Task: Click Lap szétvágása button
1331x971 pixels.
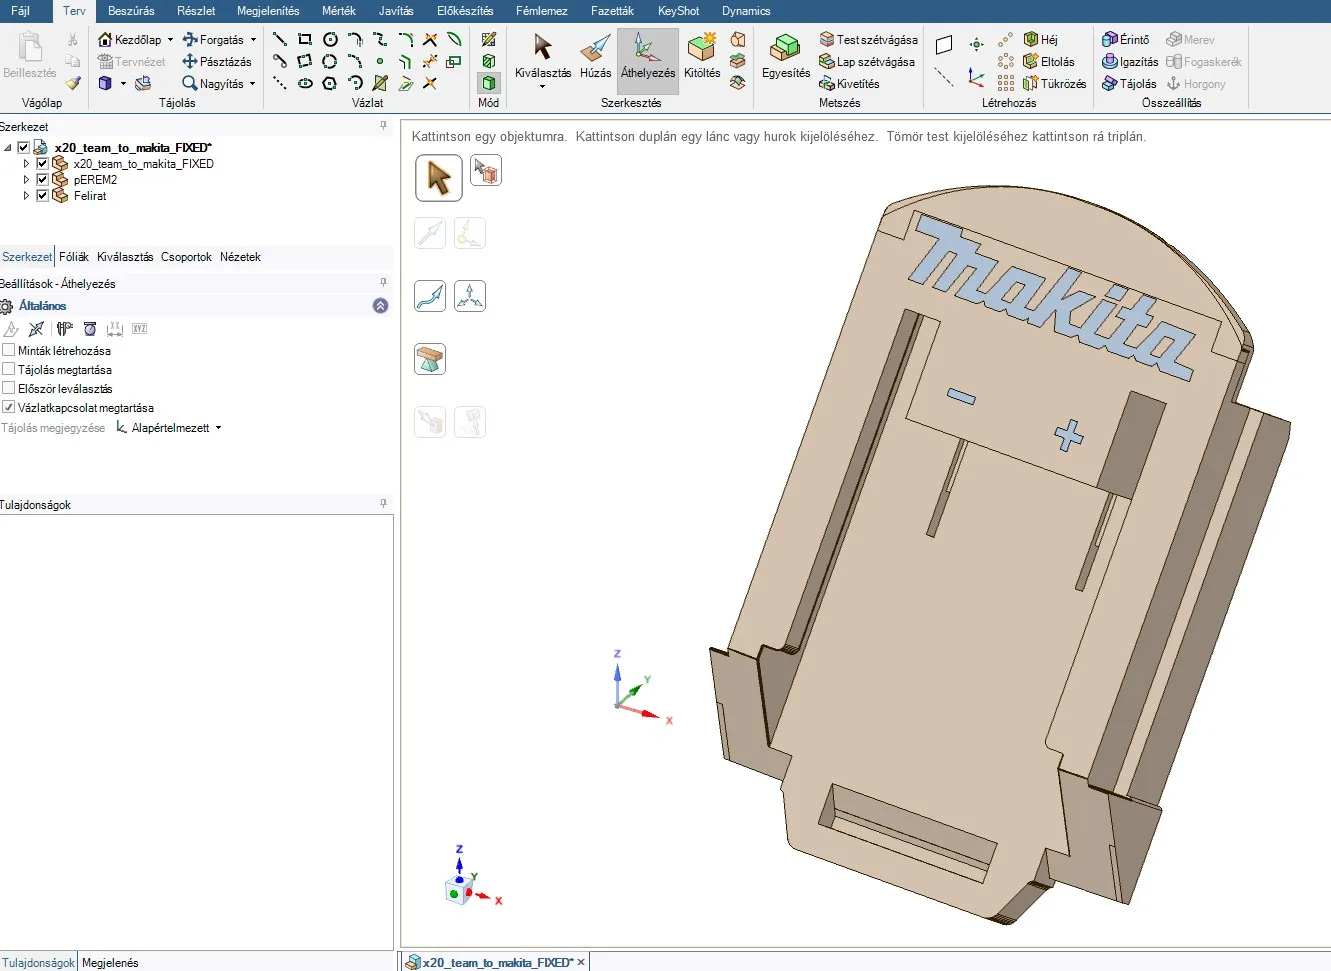Action: coord(866,62)
